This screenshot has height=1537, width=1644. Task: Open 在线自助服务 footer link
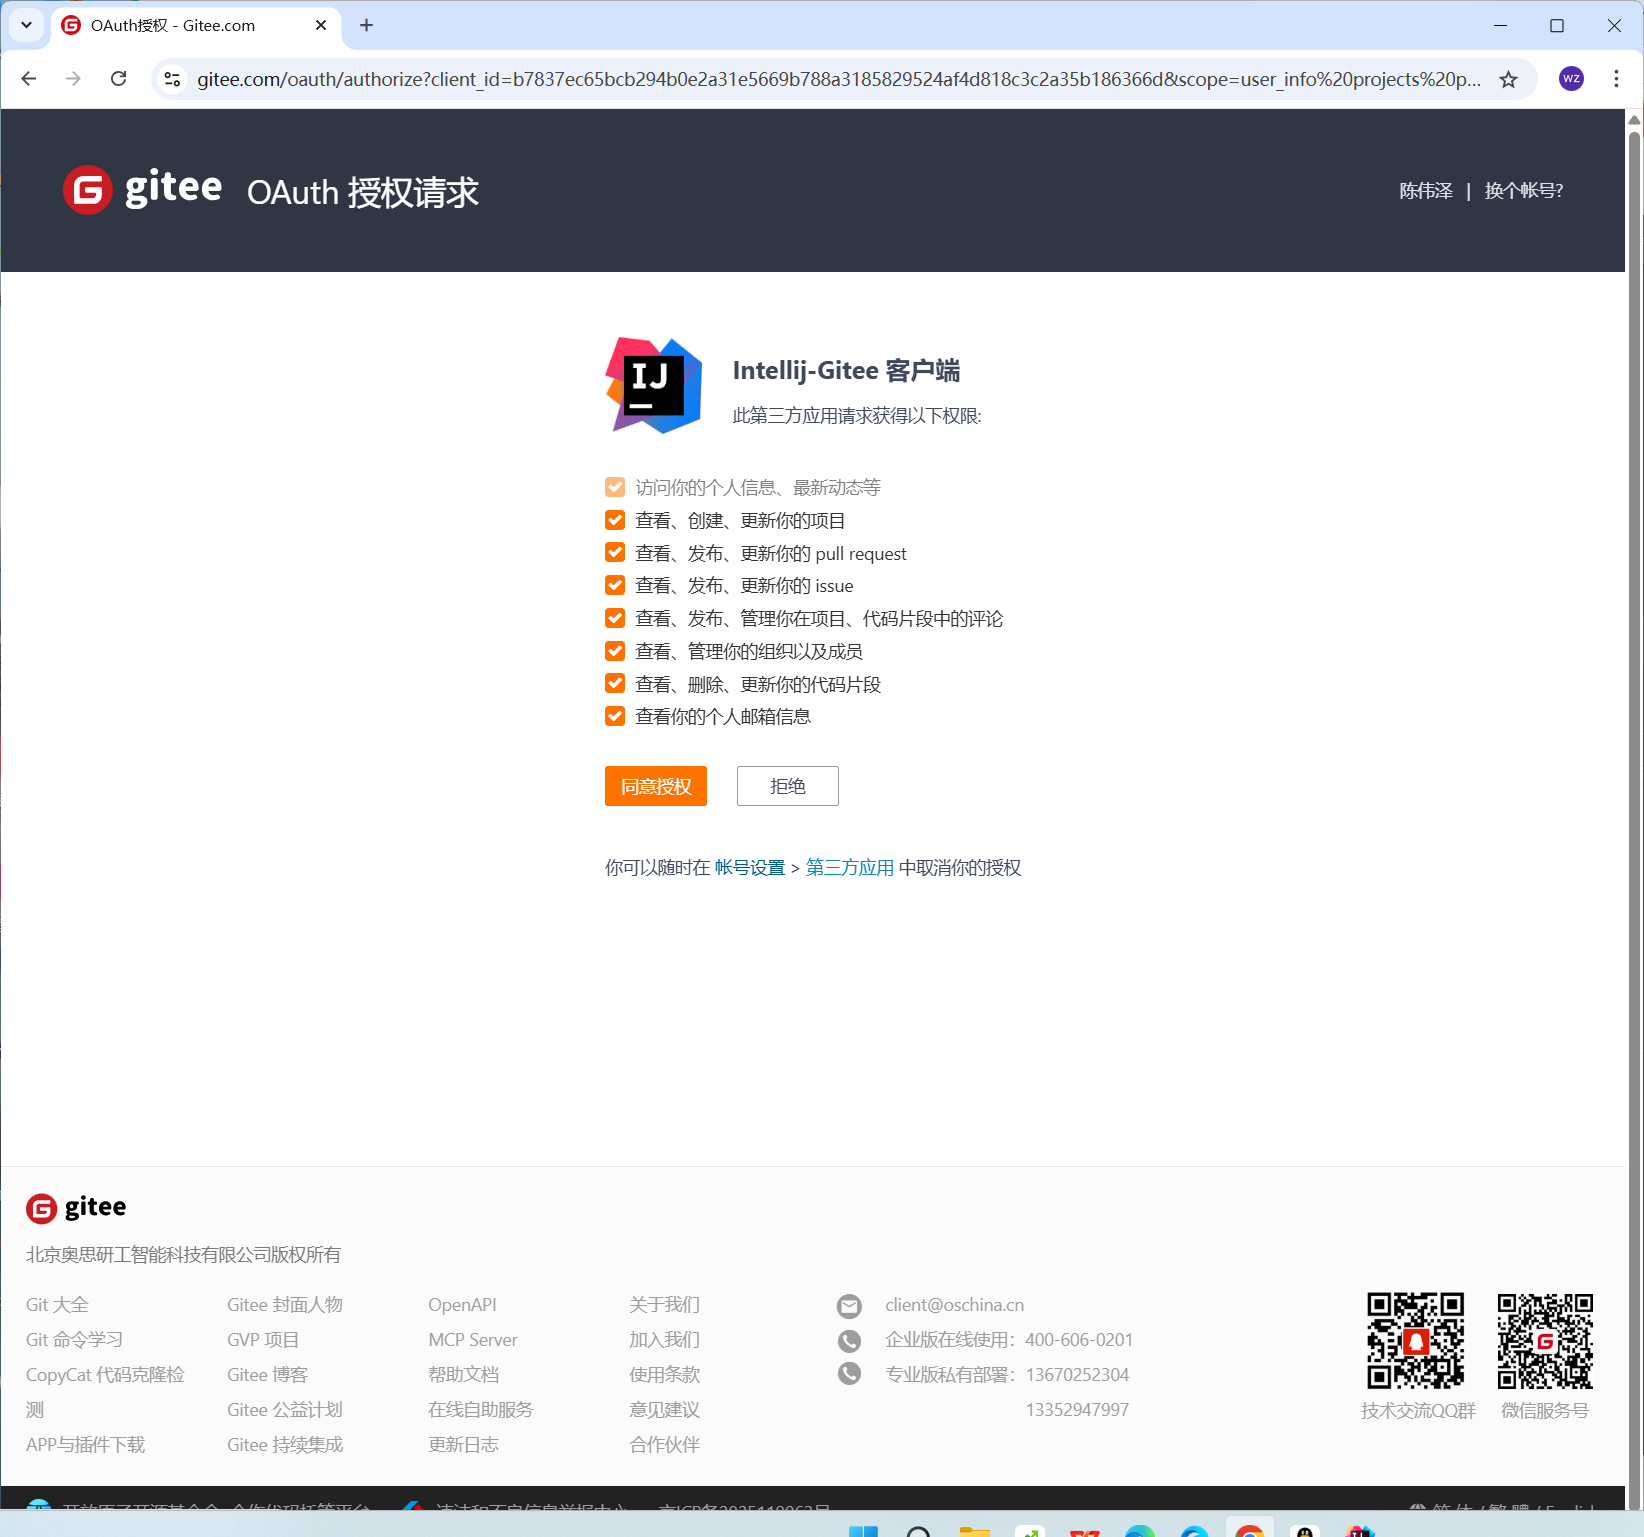click(481, 1410)
